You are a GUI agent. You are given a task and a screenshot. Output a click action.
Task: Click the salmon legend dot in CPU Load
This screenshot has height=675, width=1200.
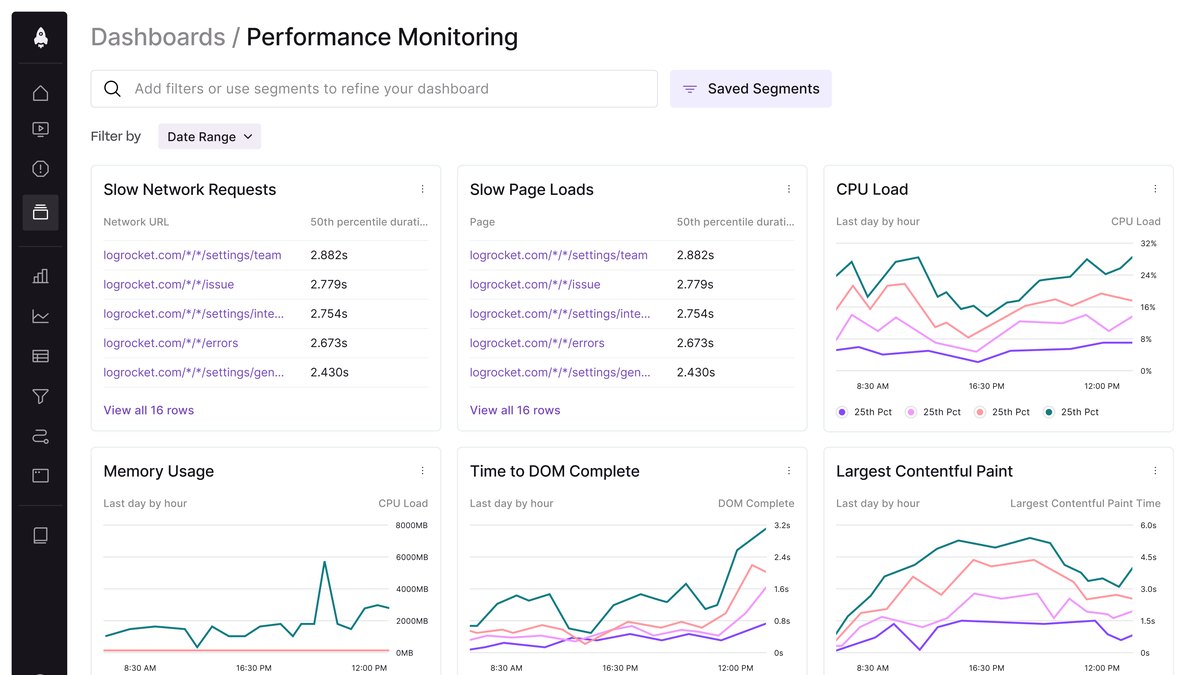point(980,412)
